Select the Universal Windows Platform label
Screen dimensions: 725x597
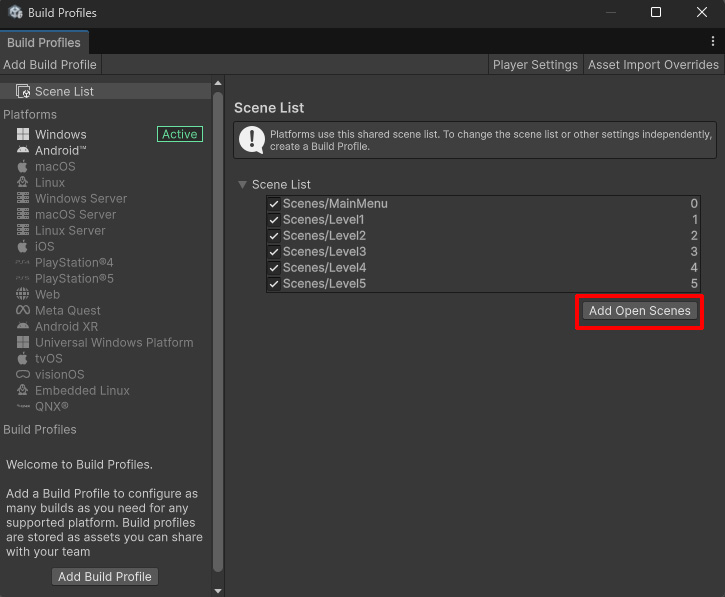click(x=114, y=343)
